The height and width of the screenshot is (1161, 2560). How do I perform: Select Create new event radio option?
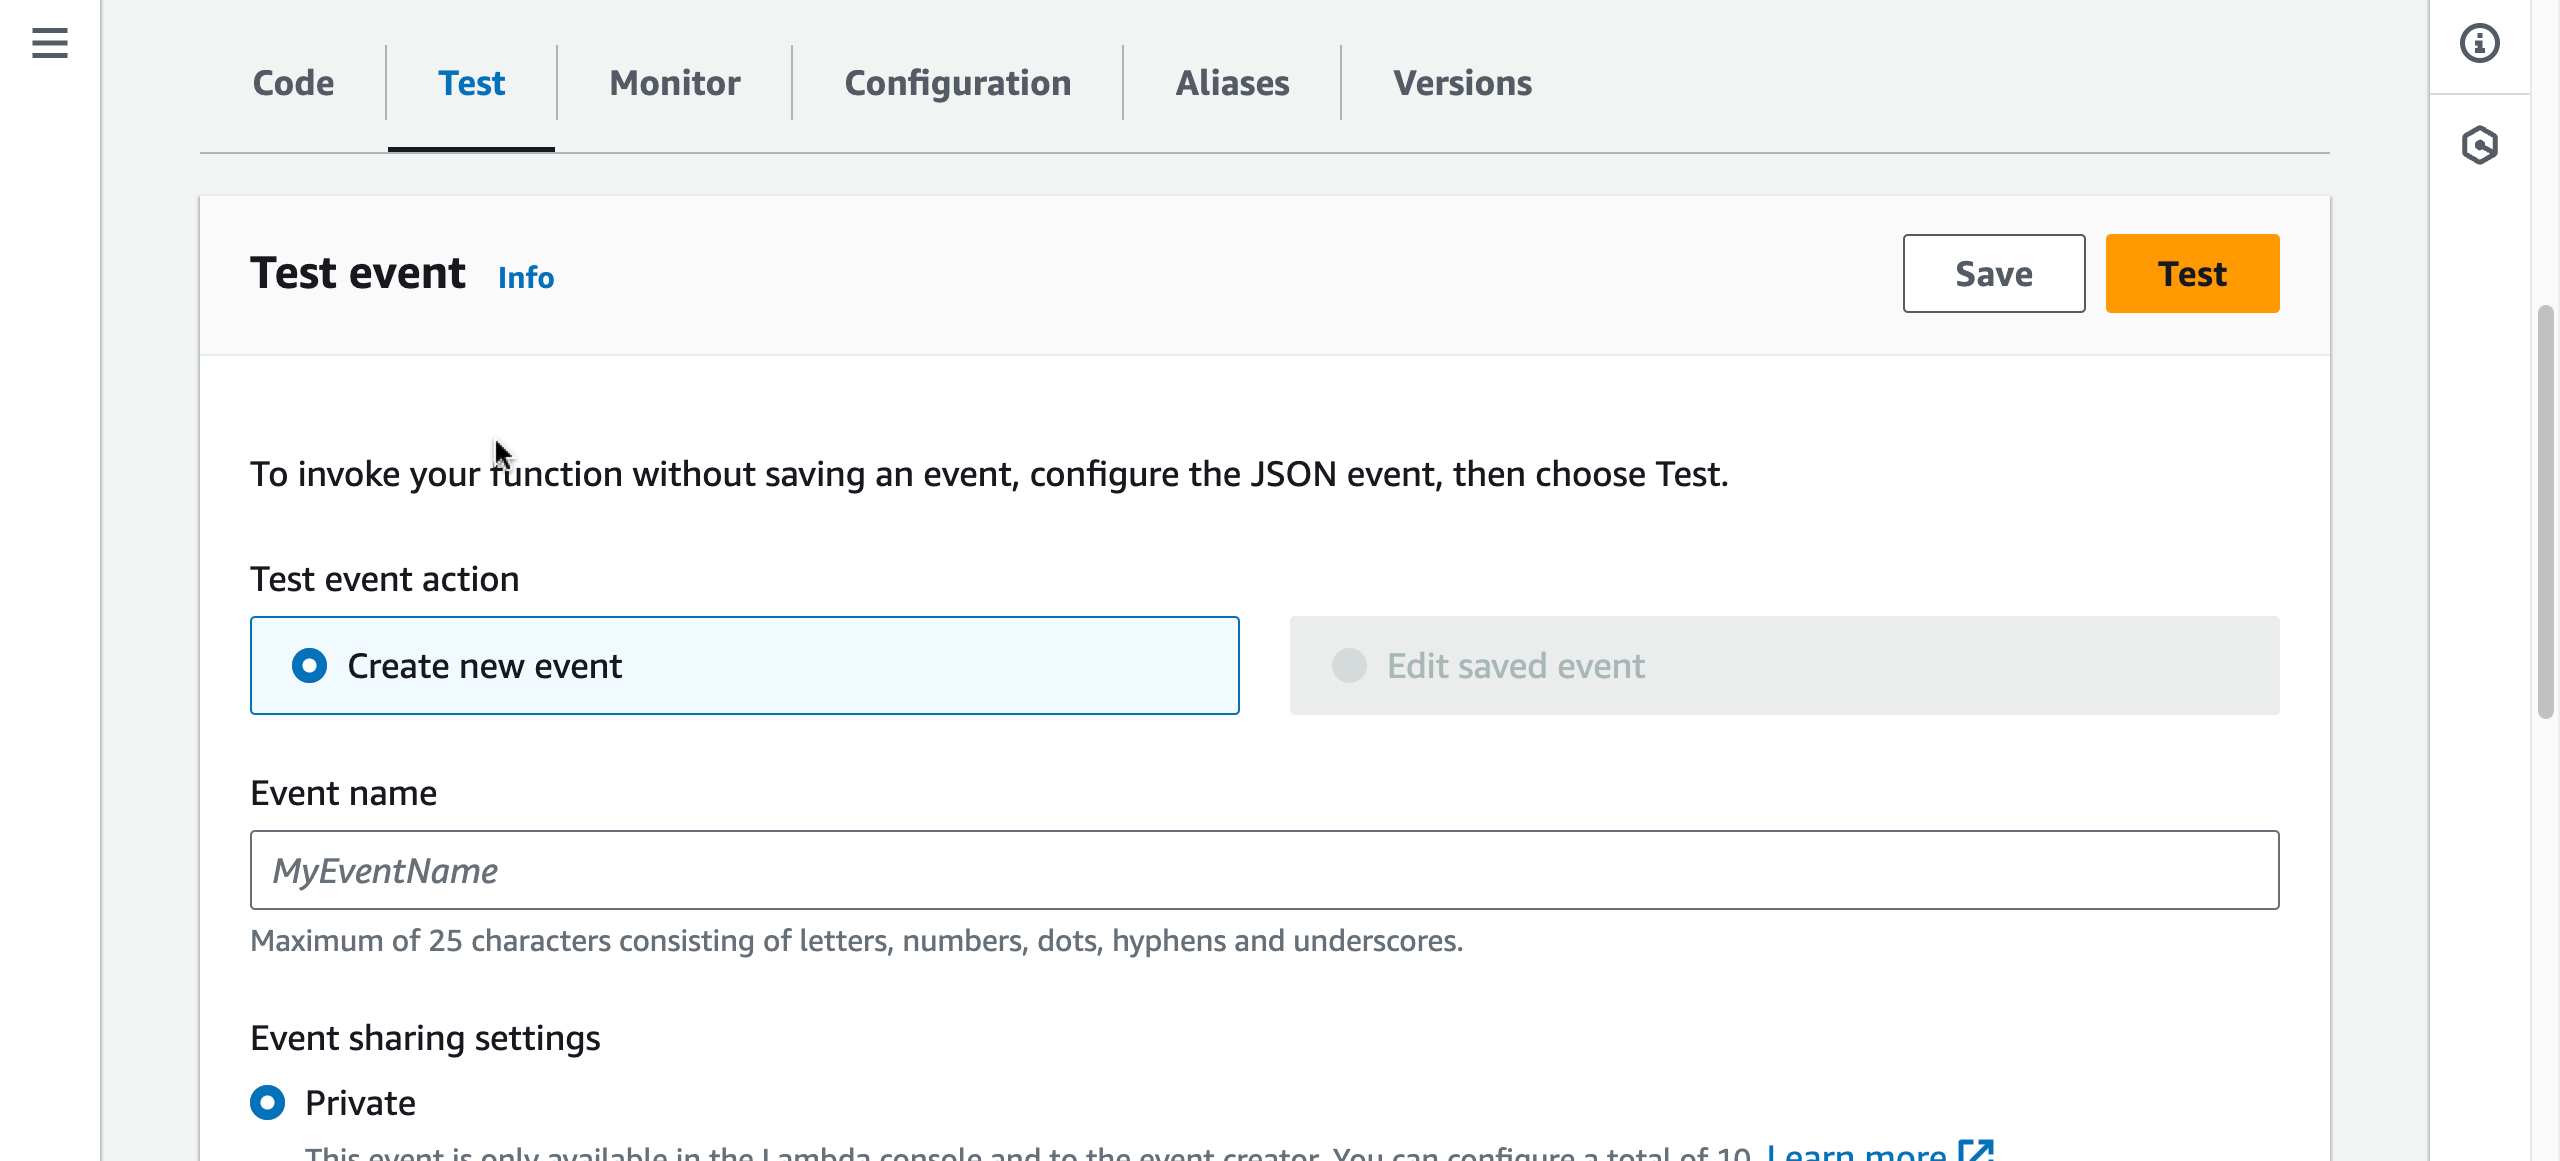coord(310,666)
